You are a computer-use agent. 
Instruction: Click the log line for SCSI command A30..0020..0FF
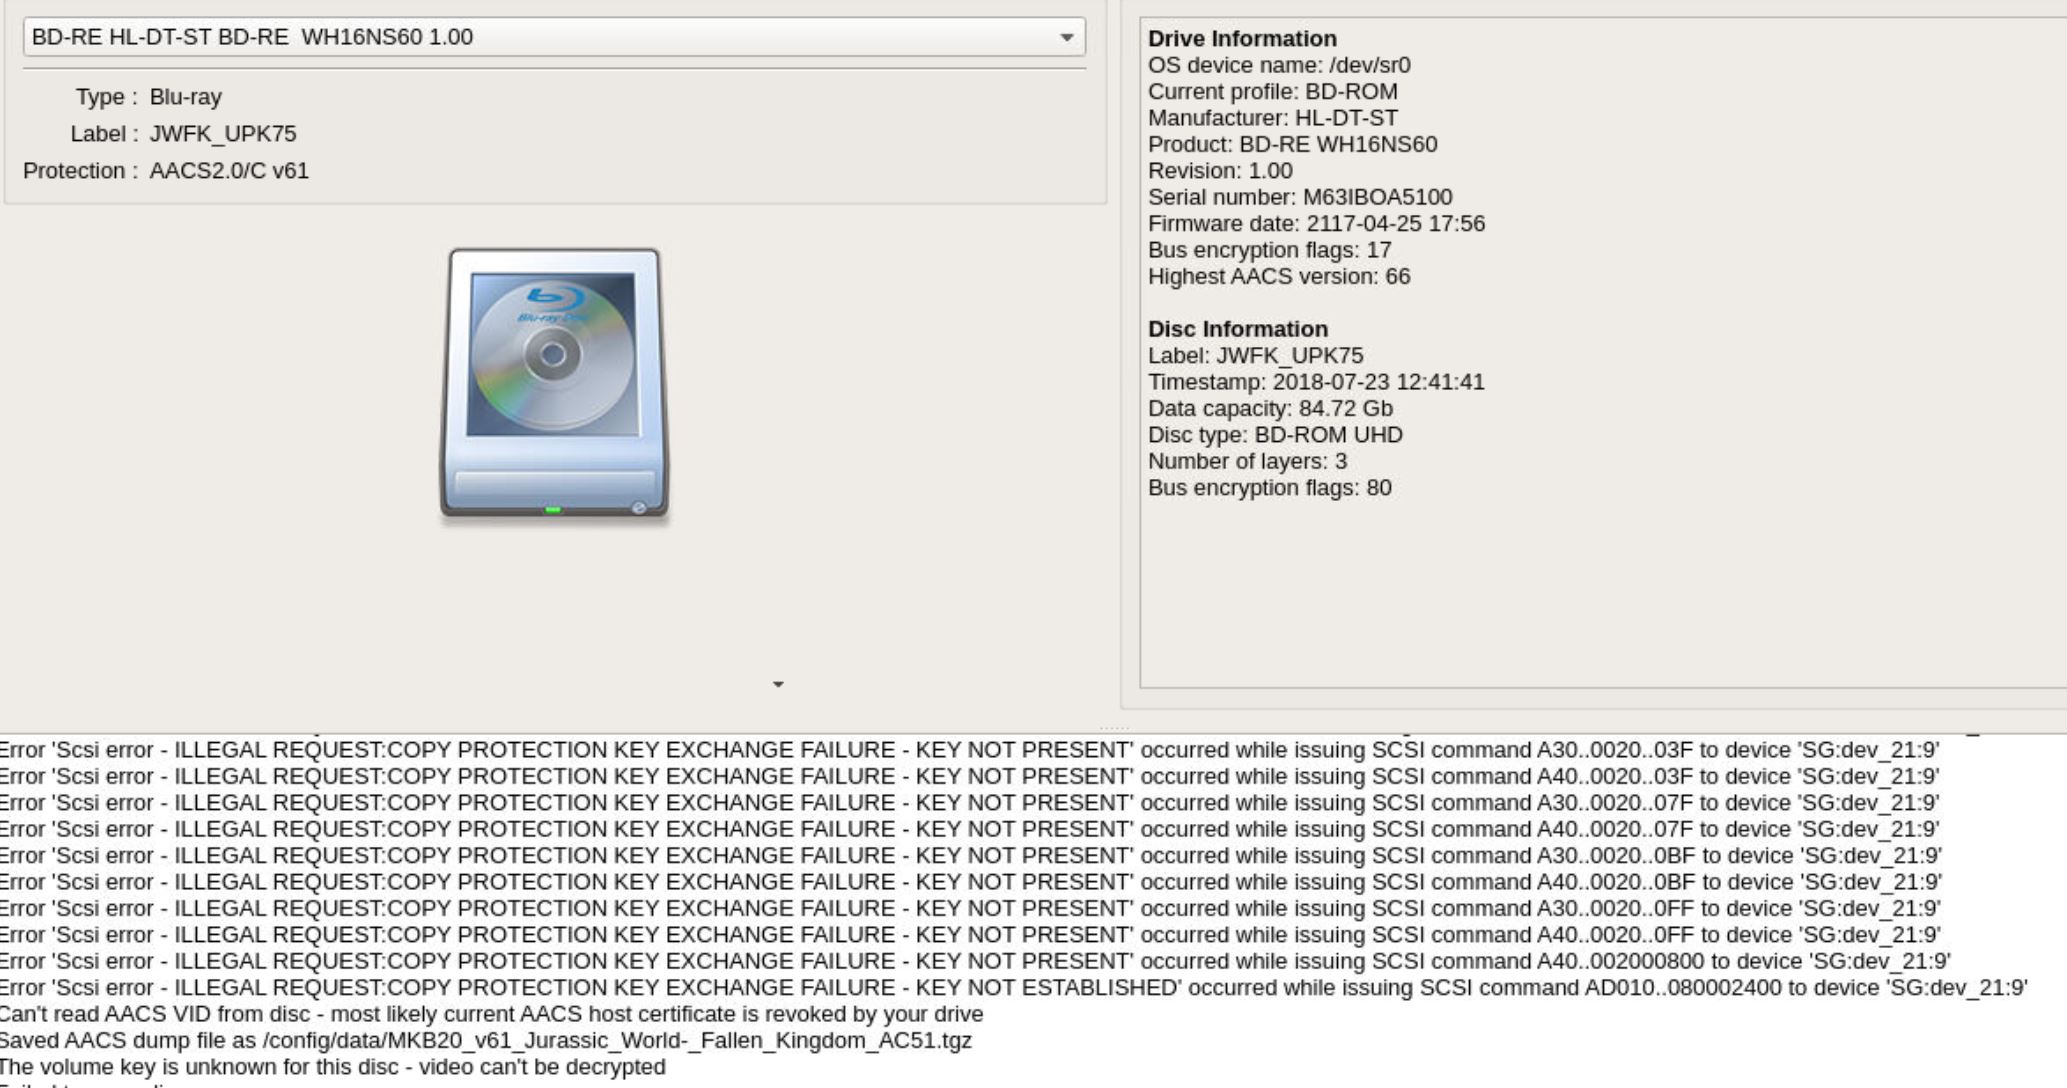click(x=971, y=909)
